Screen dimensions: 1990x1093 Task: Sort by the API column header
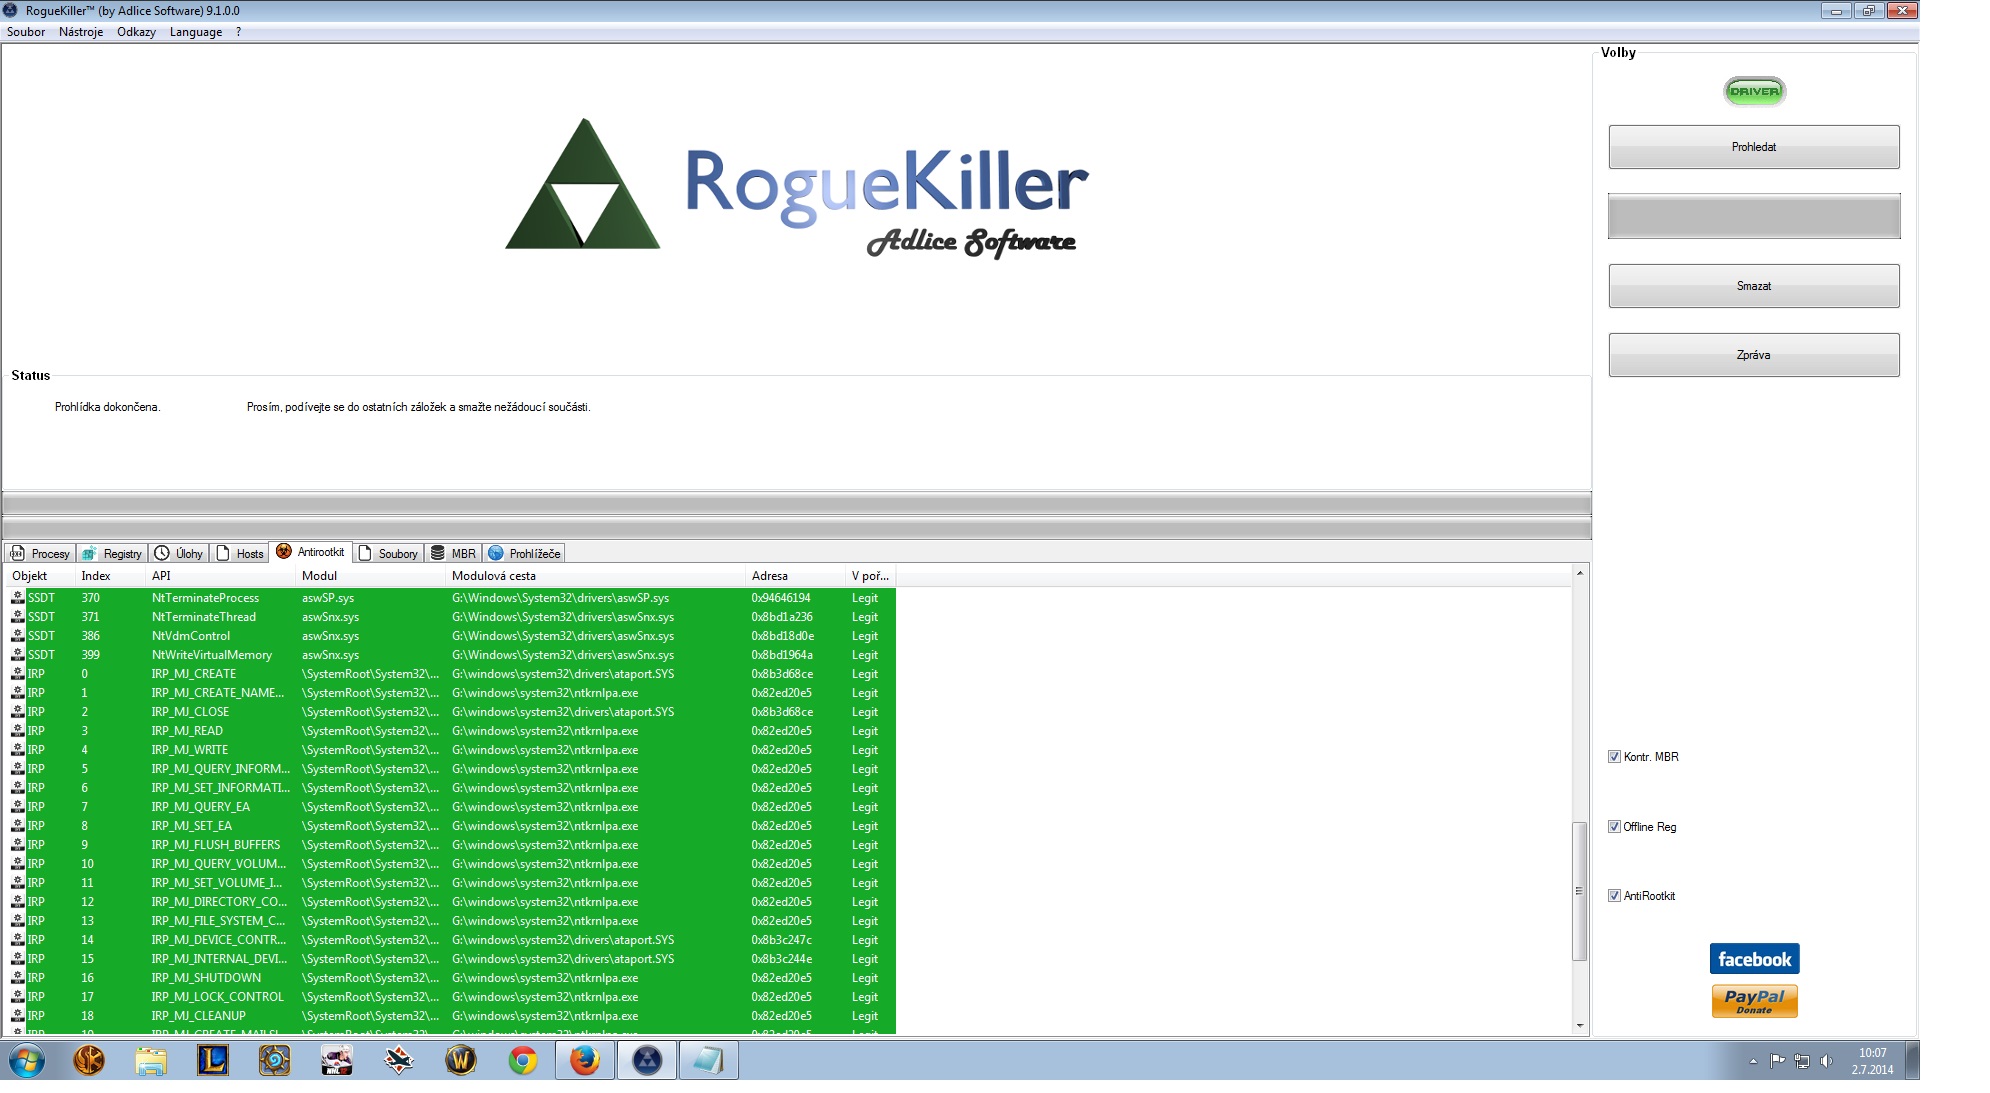coord(220,576)
